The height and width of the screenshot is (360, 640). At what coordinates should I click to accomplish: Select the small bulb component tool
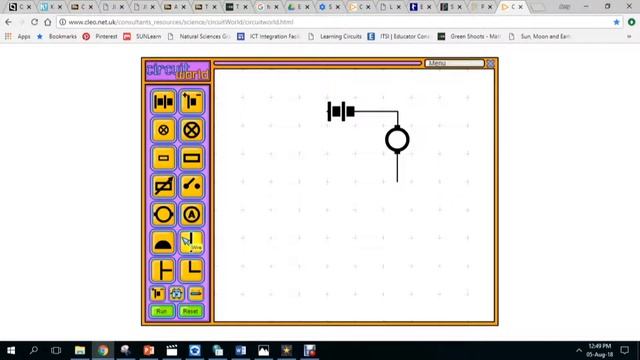(163, 130)
